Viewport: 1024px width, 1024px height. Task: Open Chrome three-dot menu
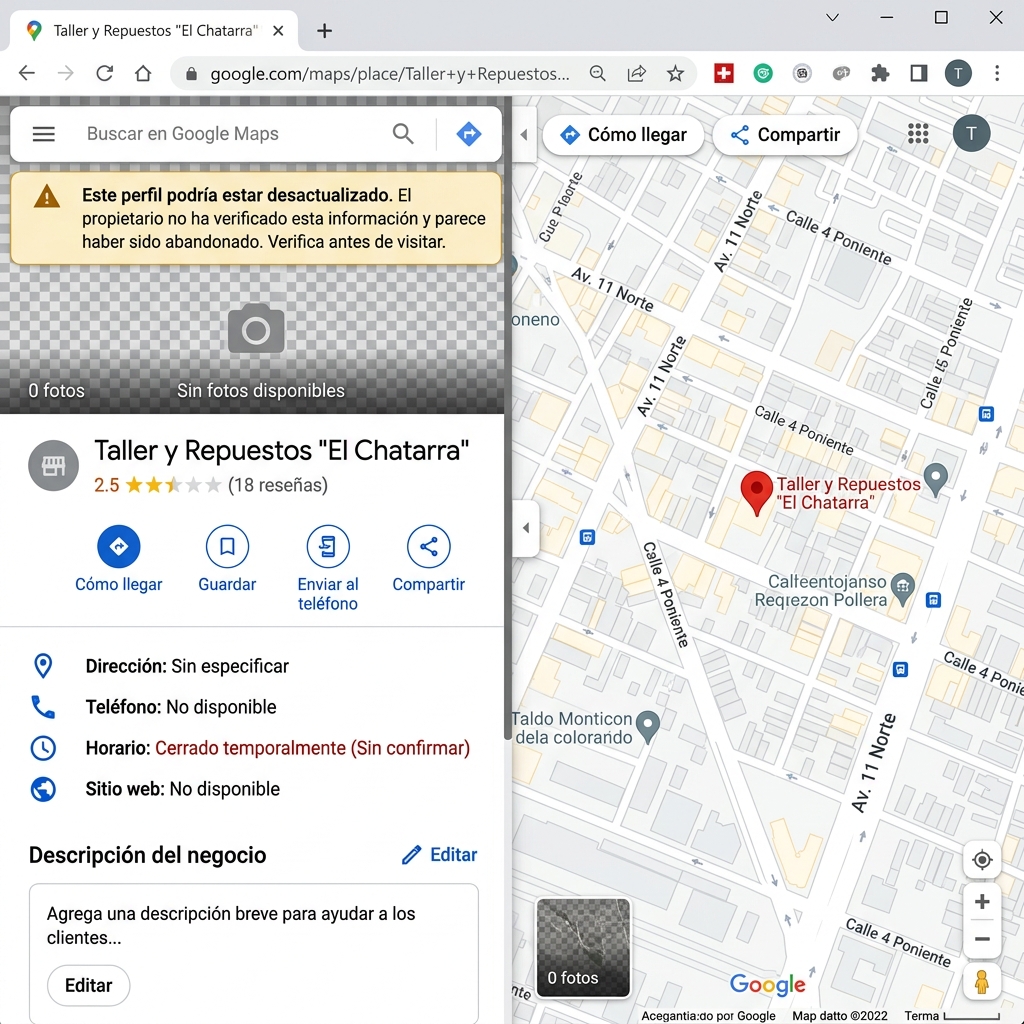point(997,73)
